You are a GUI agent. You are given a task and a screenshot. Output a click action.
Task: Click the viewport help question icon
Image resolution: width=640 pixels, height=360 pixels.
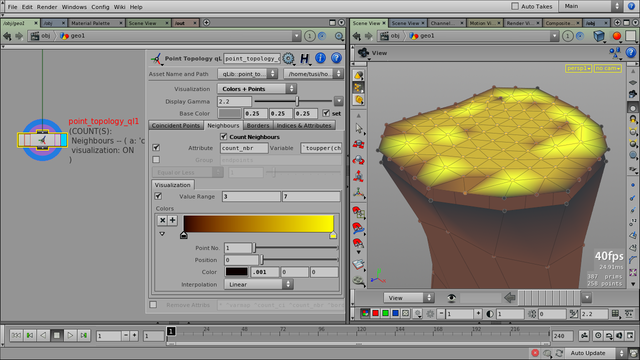(x=631, y=52)
